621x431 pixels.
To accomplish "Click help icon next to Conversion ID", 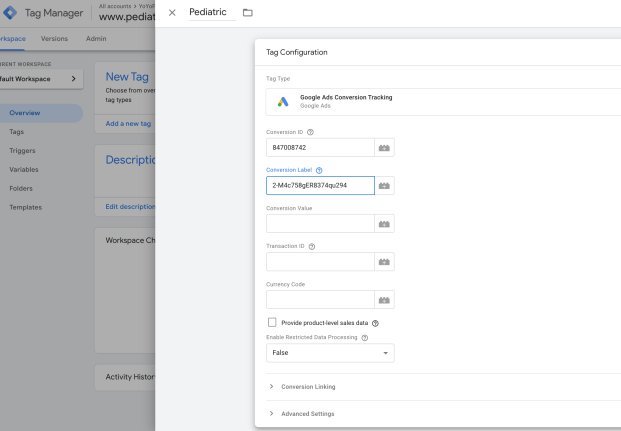I will coord(310,131).
